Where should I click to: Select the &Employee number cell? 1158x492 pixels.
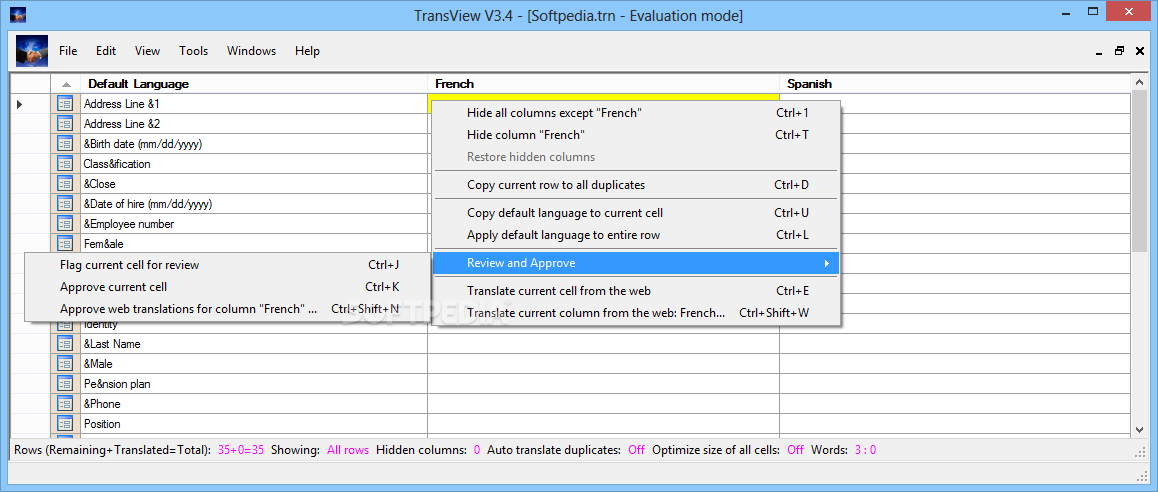click(x=254, y=224)
